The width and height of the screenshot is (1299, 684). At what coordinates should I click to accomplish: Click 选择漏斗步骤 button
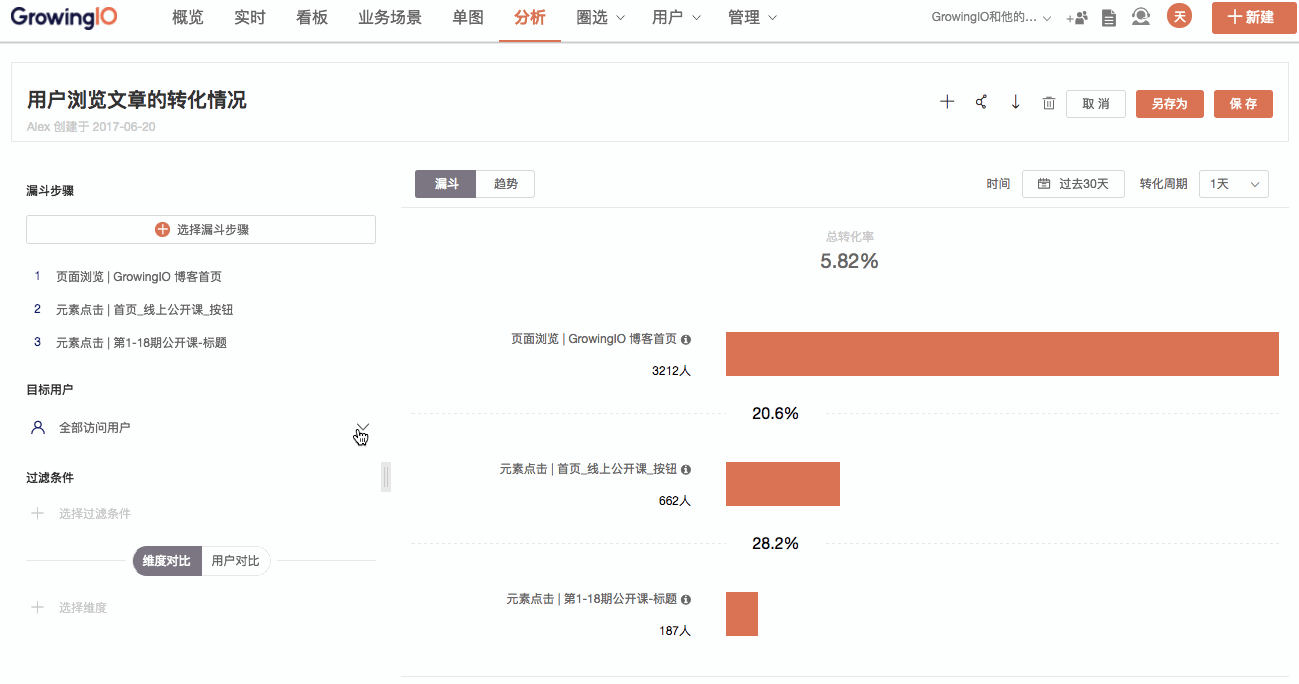[201, 229]
